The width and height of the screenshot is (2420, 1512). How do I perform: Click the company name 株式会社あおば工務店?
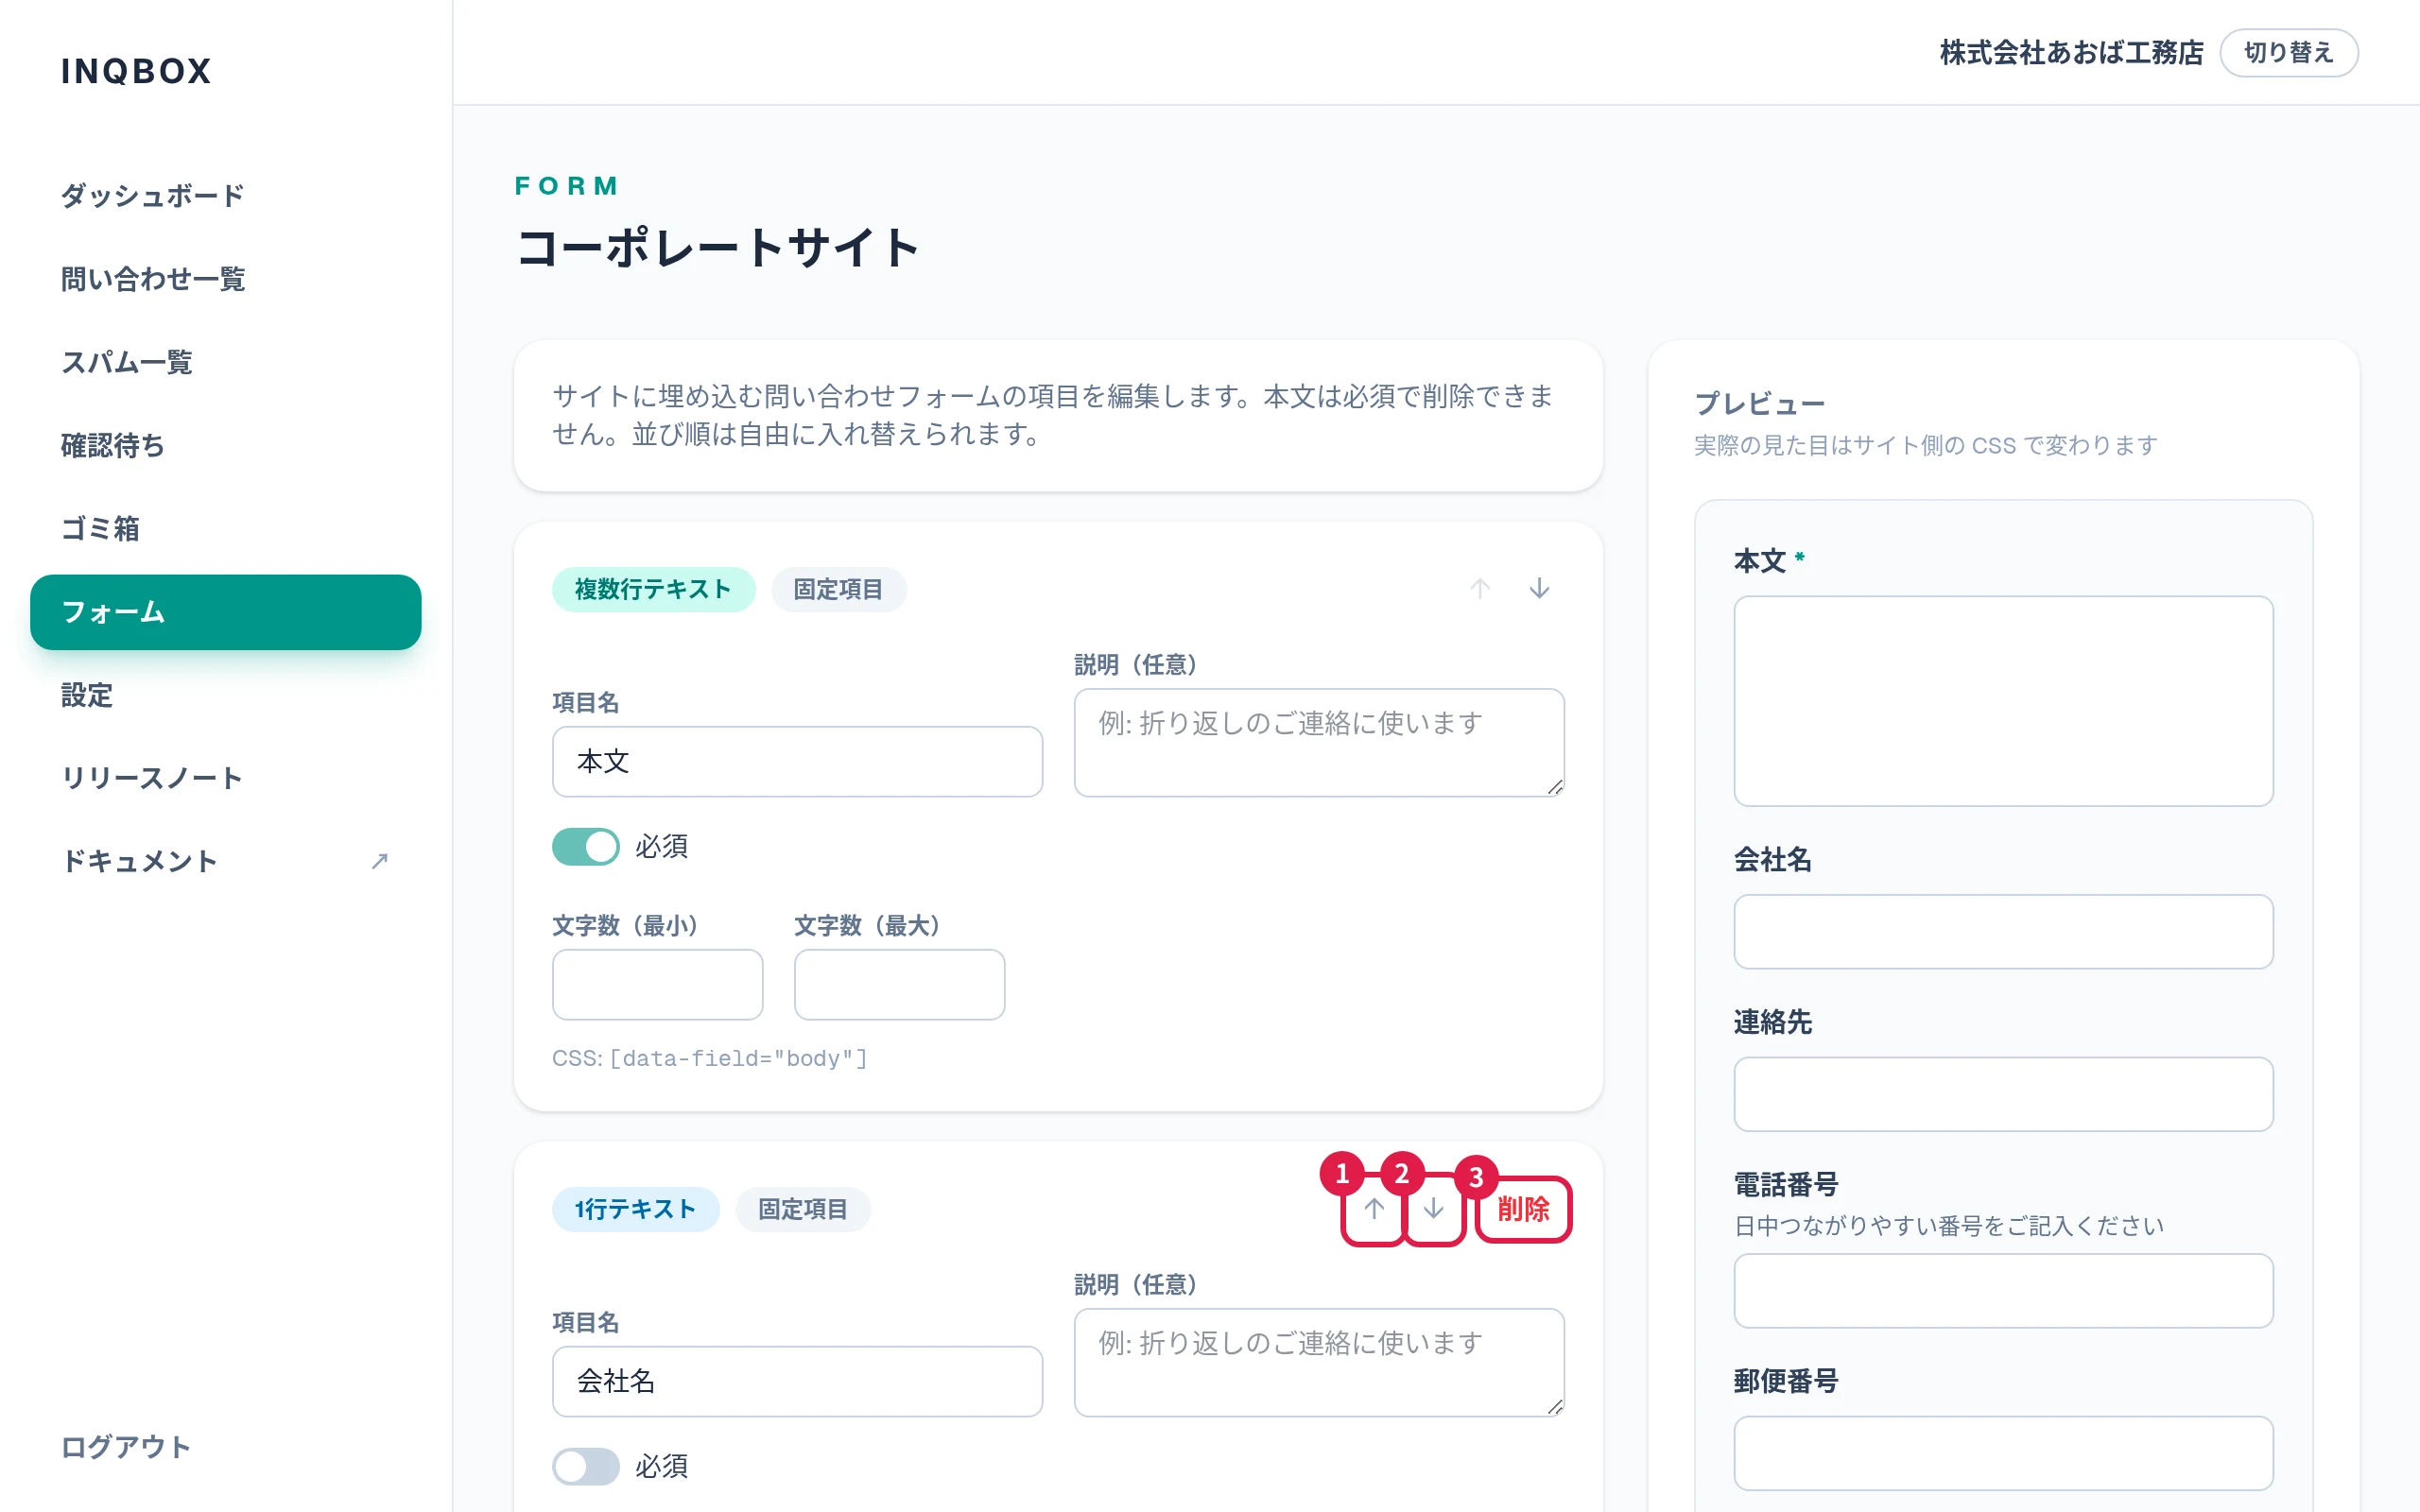[x=2071, y=52]
